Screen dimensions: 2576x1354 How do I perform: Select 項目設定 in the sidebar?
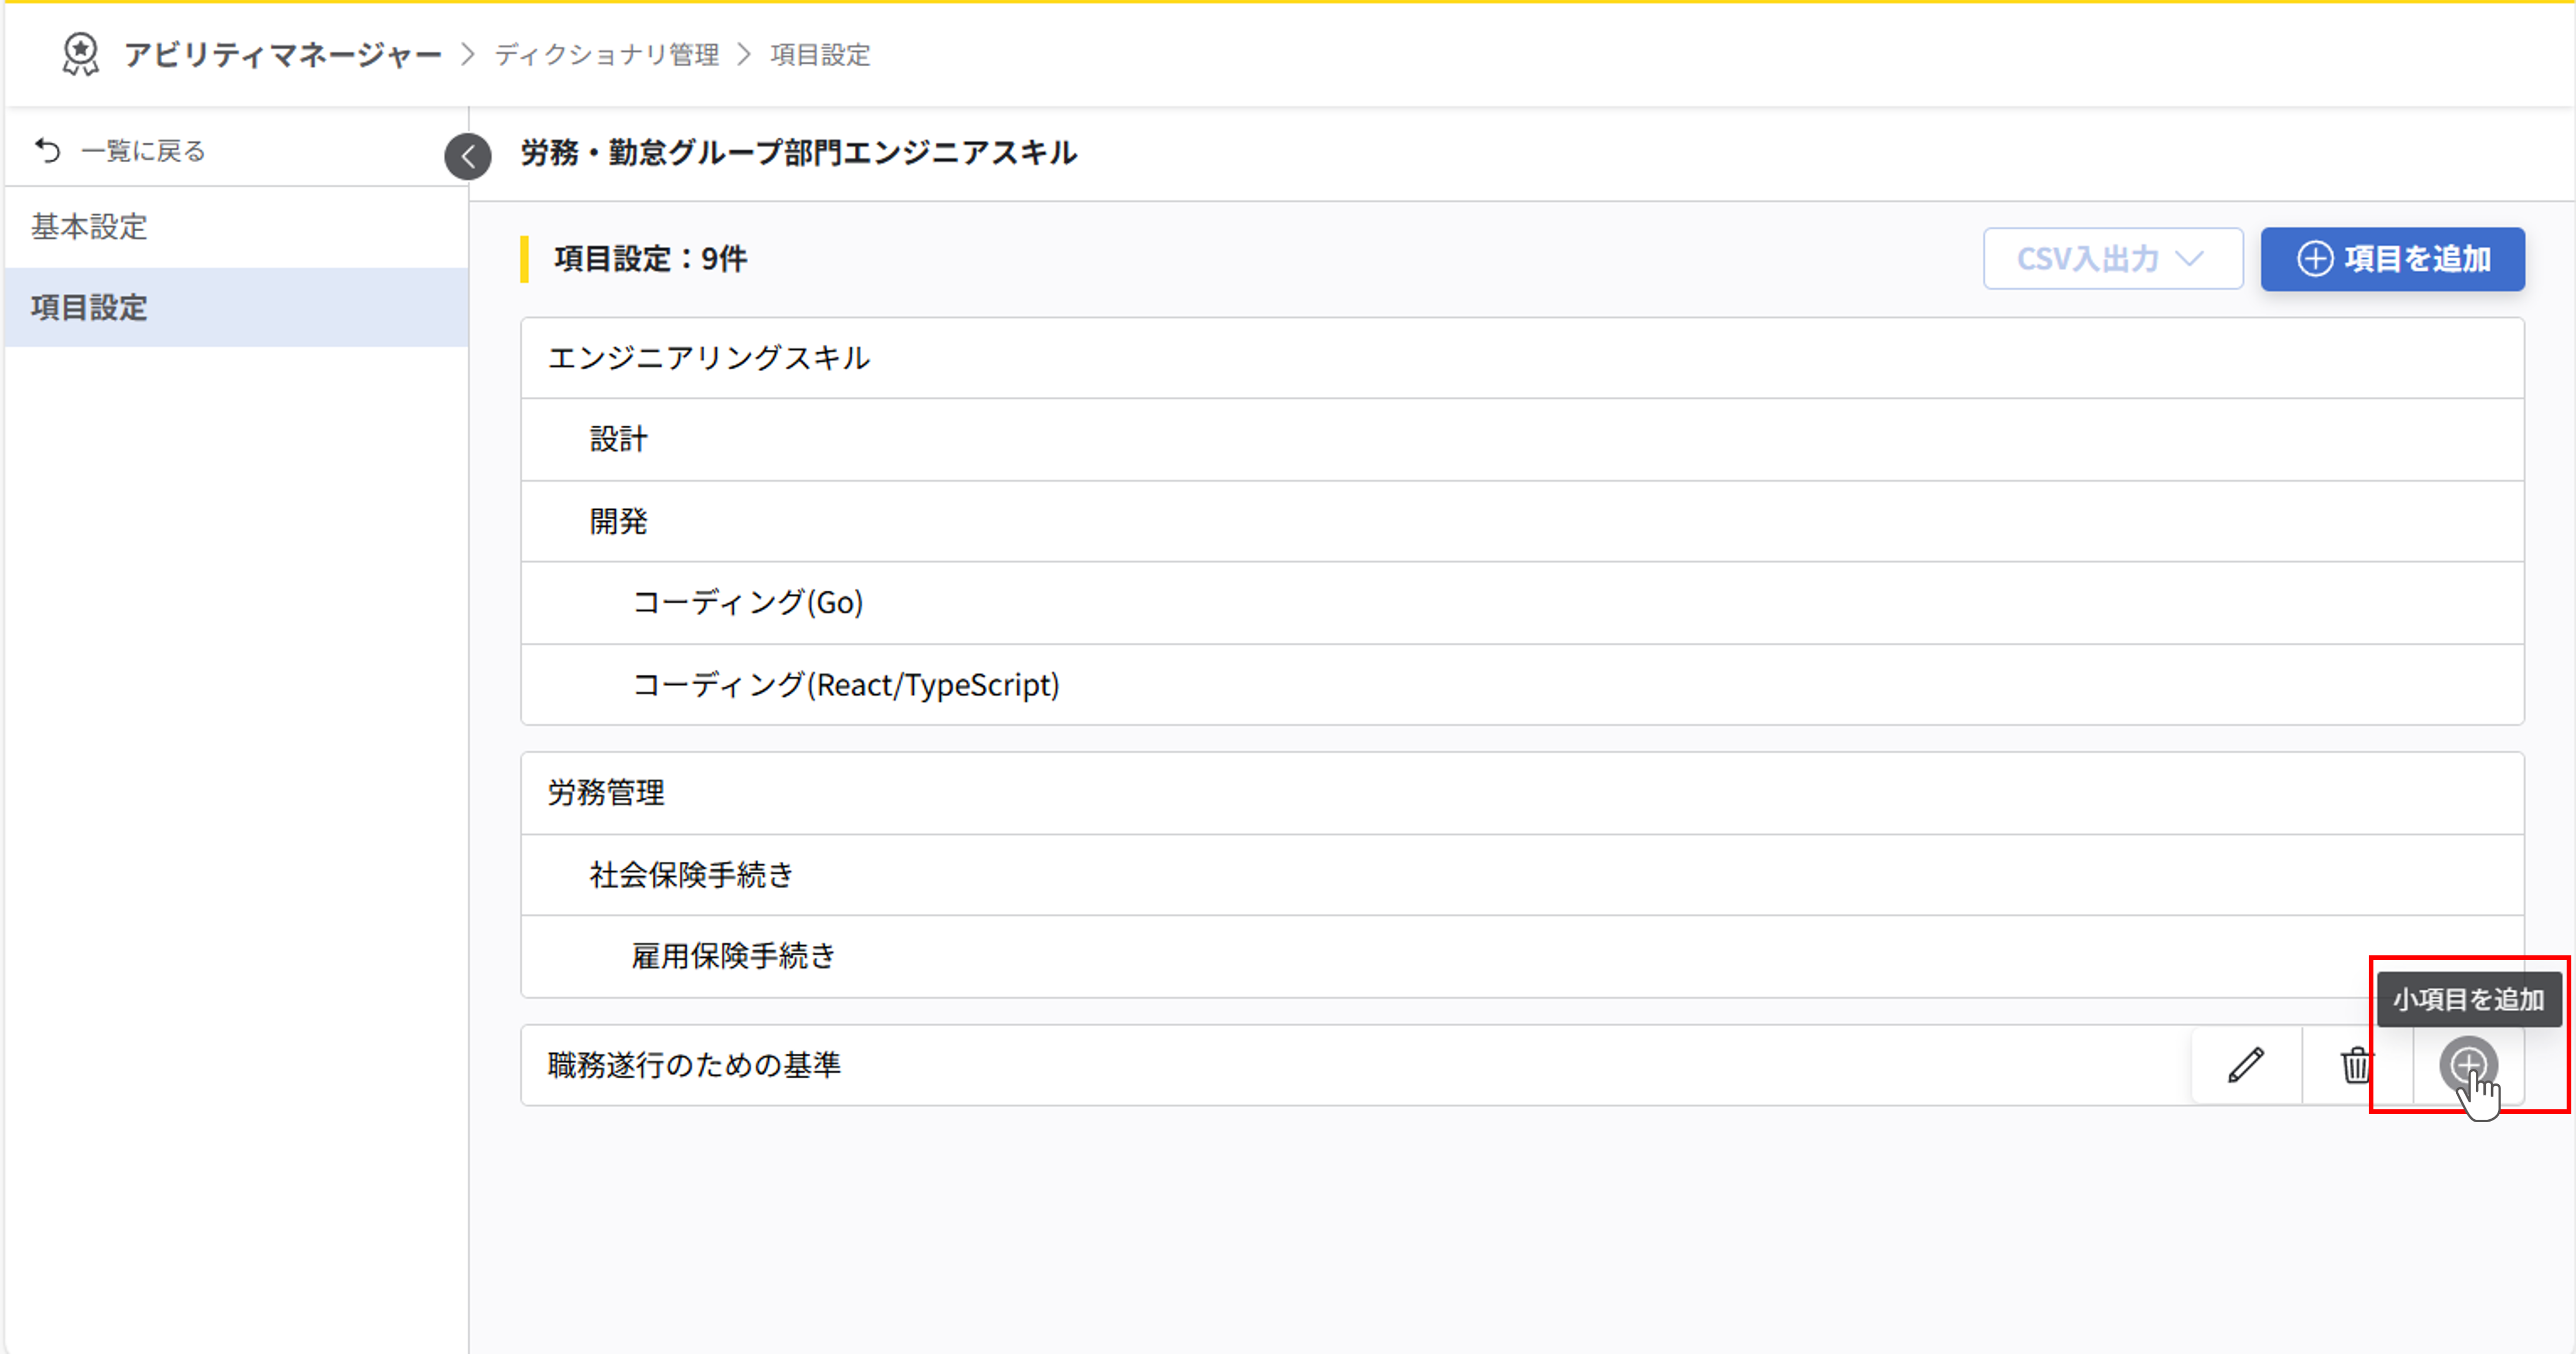coord(89,307)
